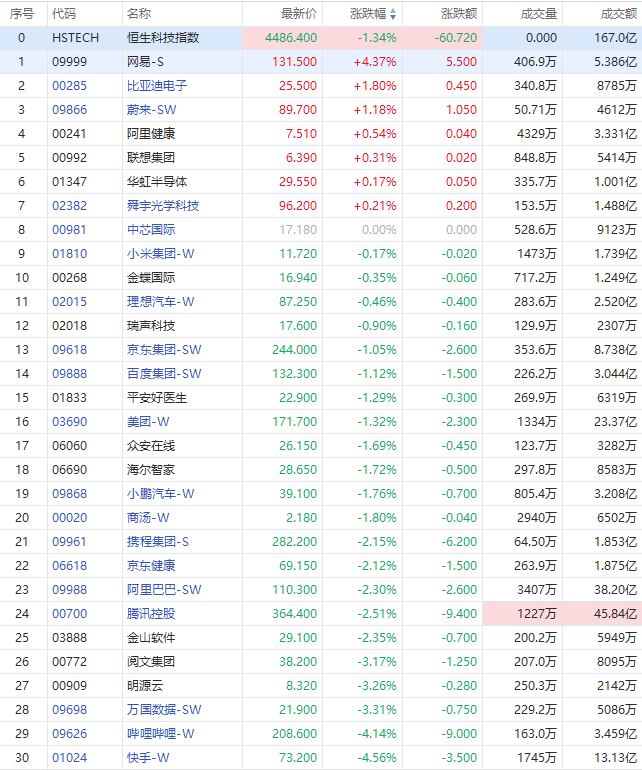Select 联想集团 row name

pyautogui.click(x=151, y=158)
